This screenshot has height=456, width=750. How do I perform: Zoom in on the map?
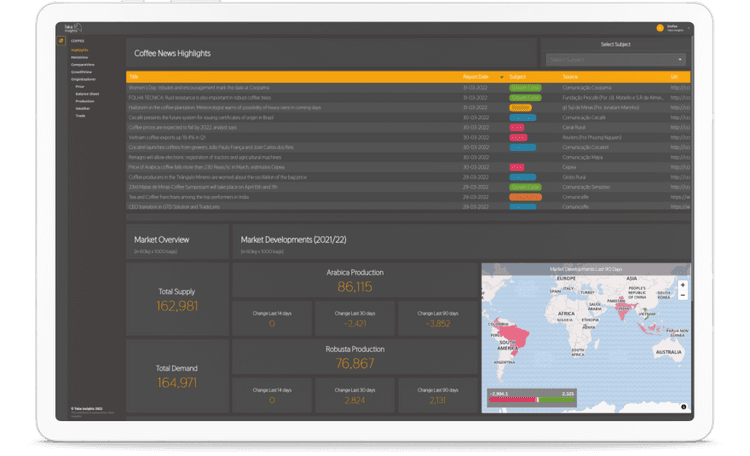point(683,285)
